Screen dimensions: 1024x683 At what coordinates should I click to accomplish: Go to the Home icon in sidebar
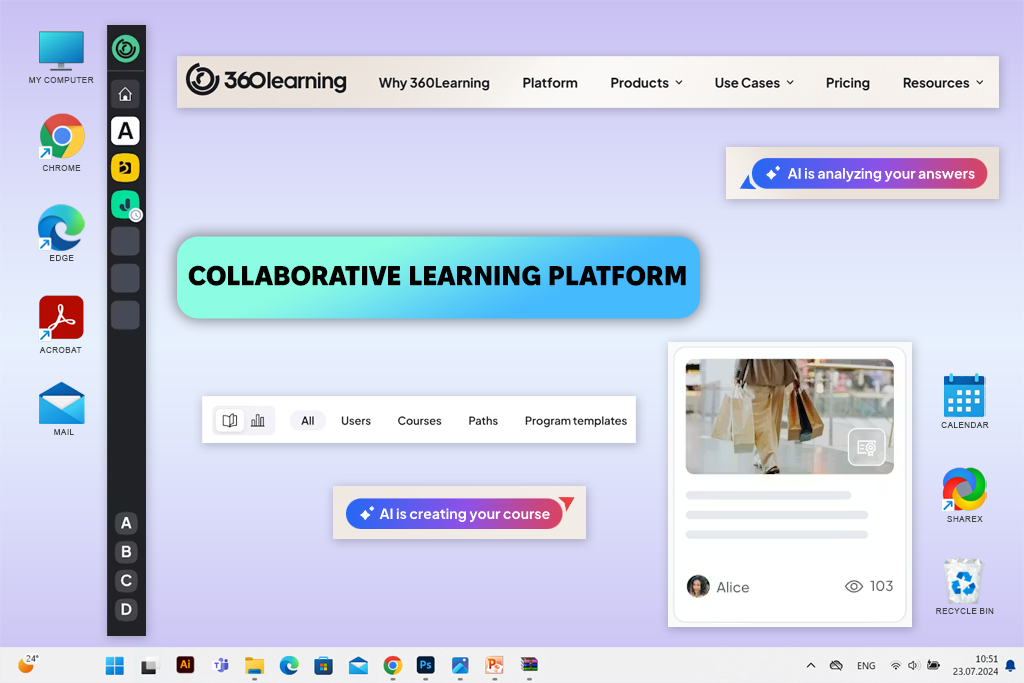click(x=125, y=94)
